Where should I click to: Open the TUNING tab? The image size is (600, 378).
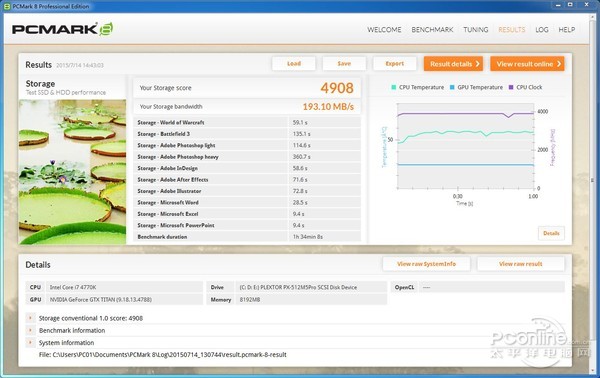pyautogui.click(x=476, y=30)
